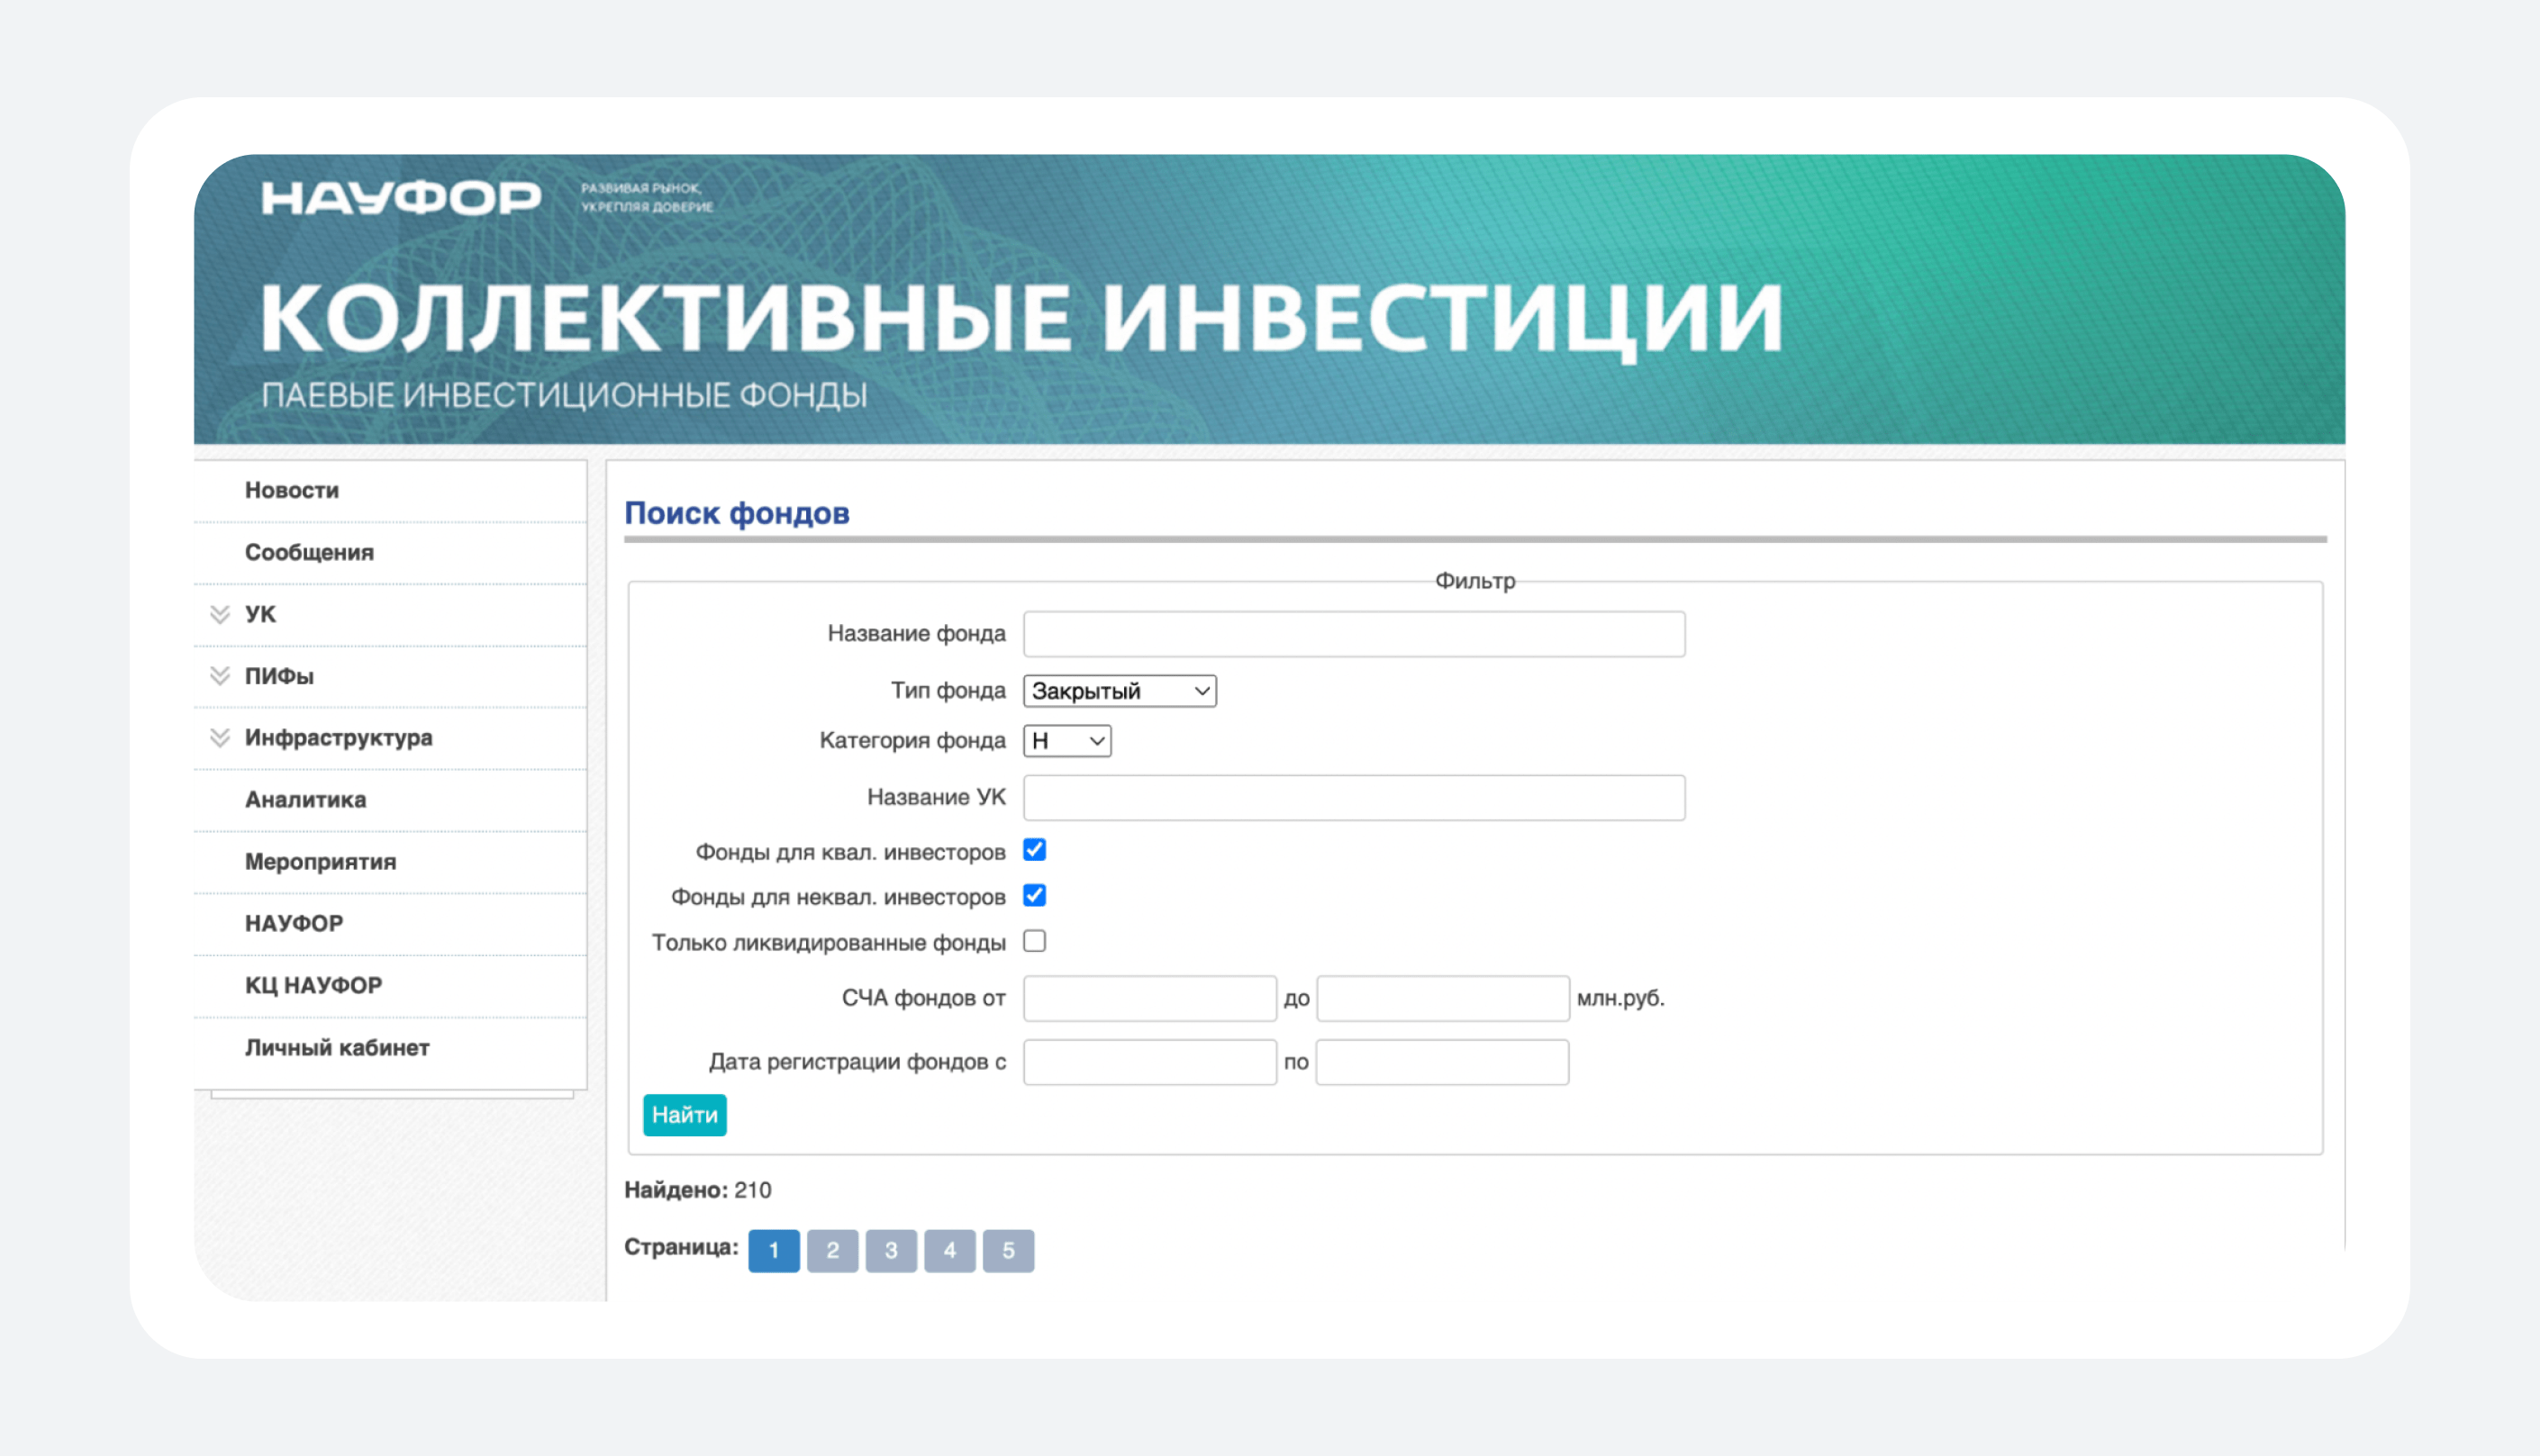The image size is (2540, 1456).
Task: Expand the ПИФы menu chevron icon
Action: coord(220,676)
